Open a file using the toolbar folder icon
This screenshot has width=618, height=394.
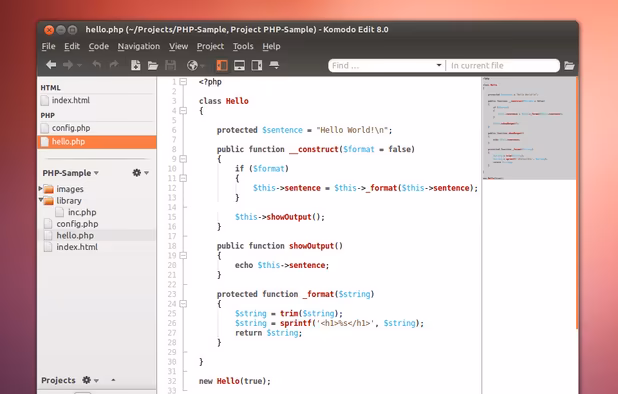pyautogui.click(x=153, y=65)
